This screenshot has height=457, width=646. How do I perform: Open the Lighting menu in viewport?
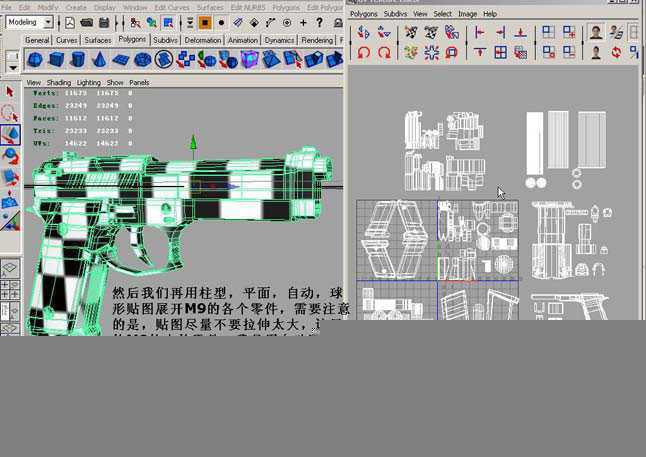(x=89, y=82)
